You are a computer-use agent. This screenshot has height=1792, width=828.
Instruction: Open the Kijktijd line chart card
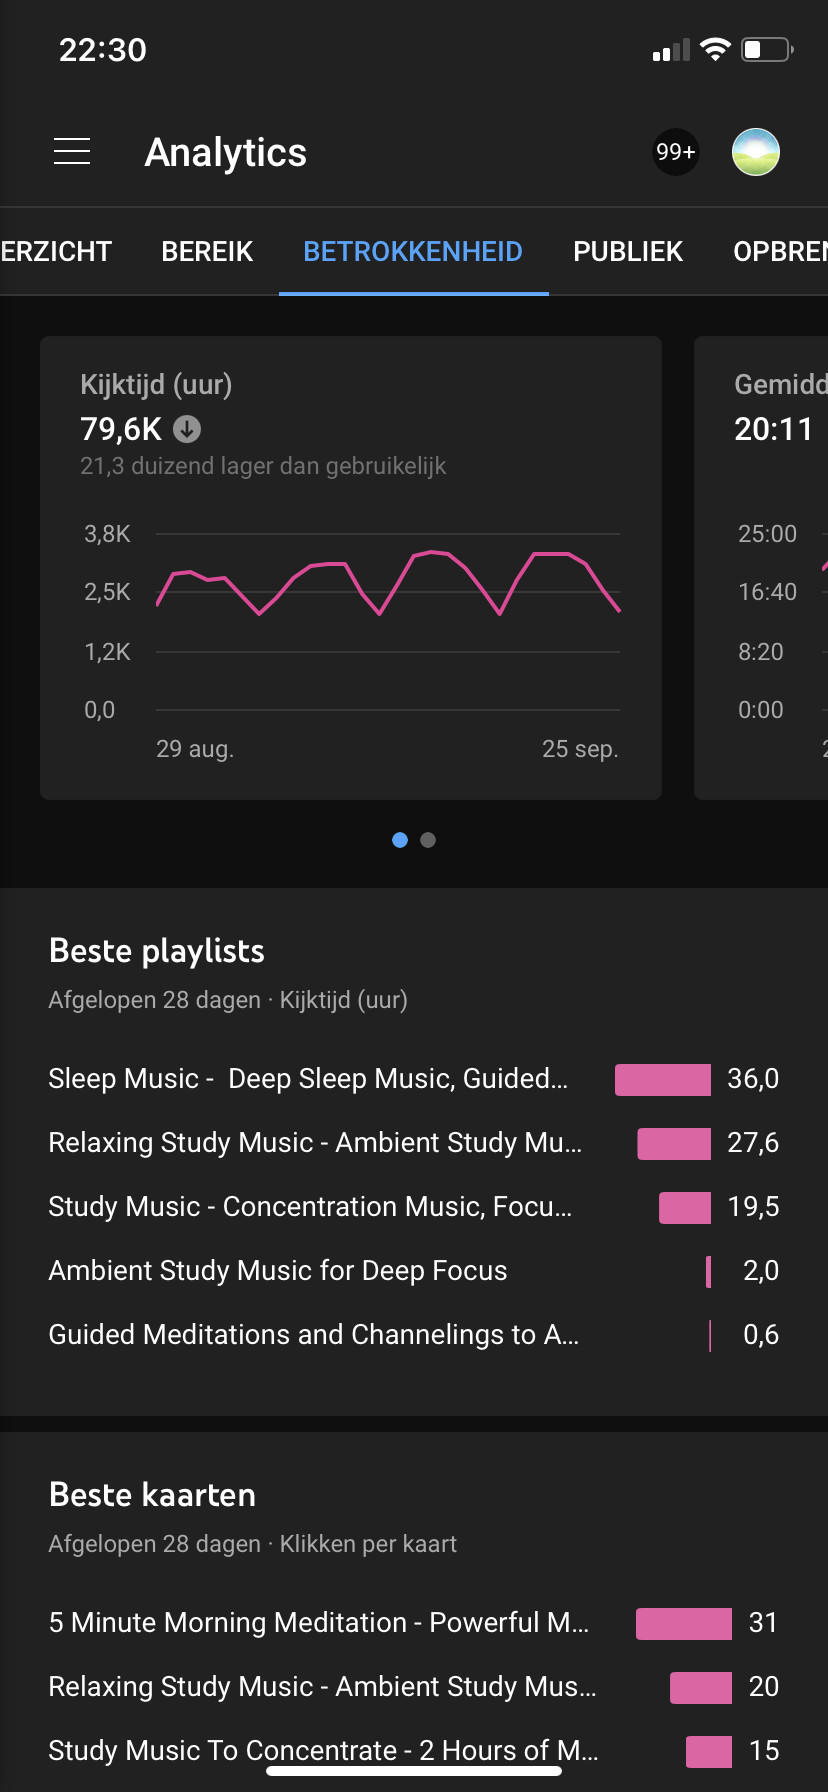point(350,568)
